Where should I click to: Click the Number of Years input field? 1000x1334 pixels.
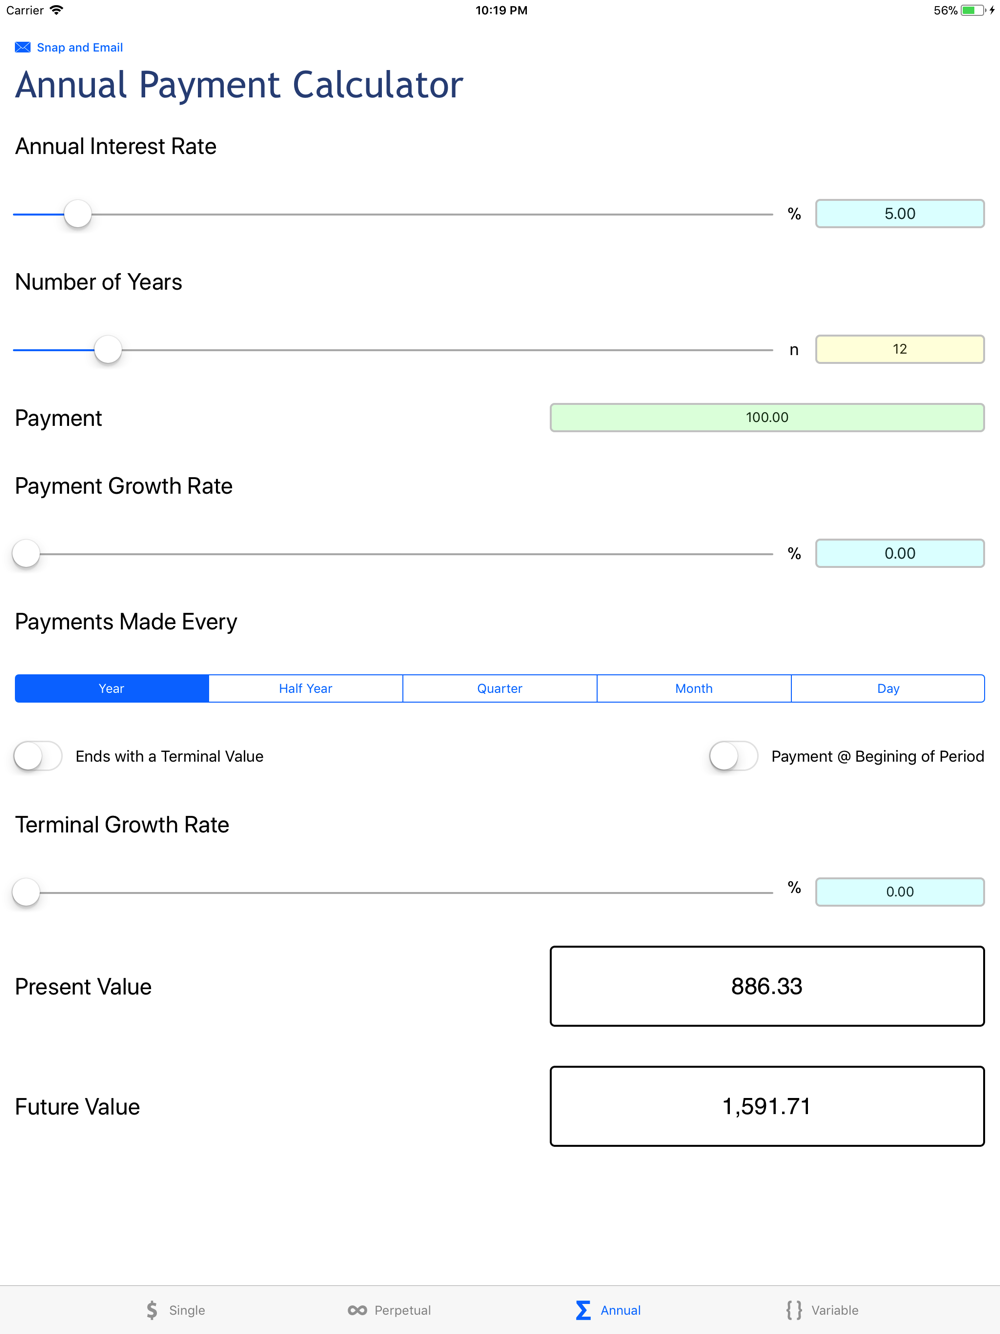coord(899,349)
